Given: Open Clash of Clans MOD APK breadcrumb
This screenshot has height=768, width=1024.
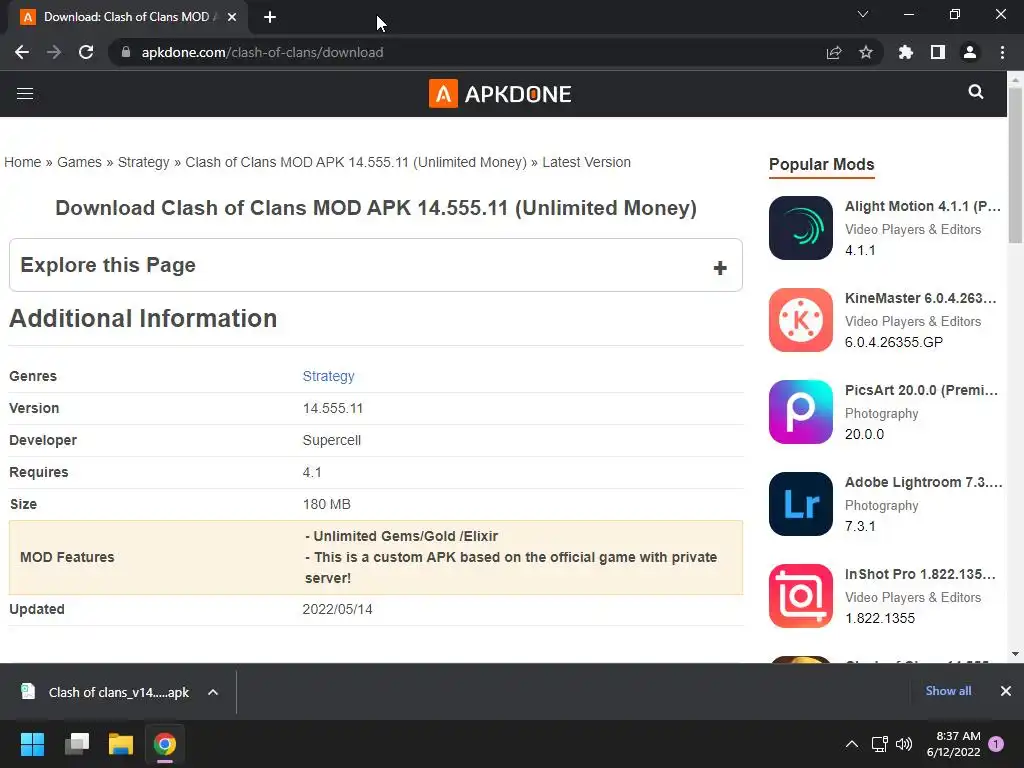Looking at the screenshot, I should point(356,162).
